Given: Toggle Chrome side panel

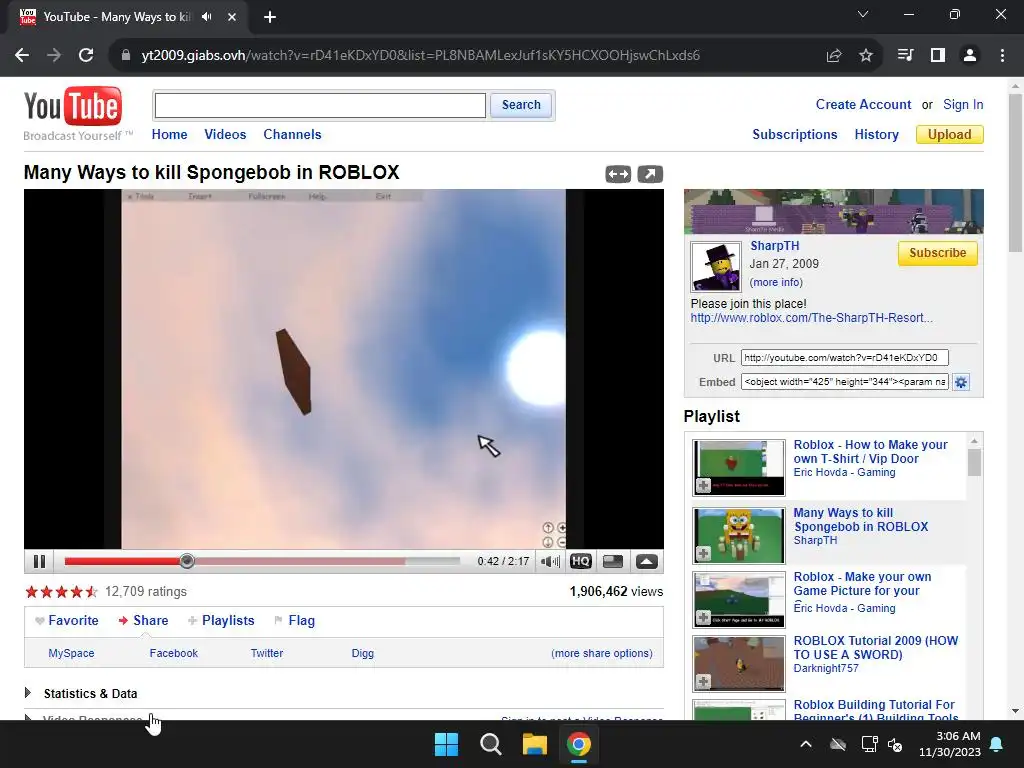Looking at the screenshot, I should click(x=938, y=56).
